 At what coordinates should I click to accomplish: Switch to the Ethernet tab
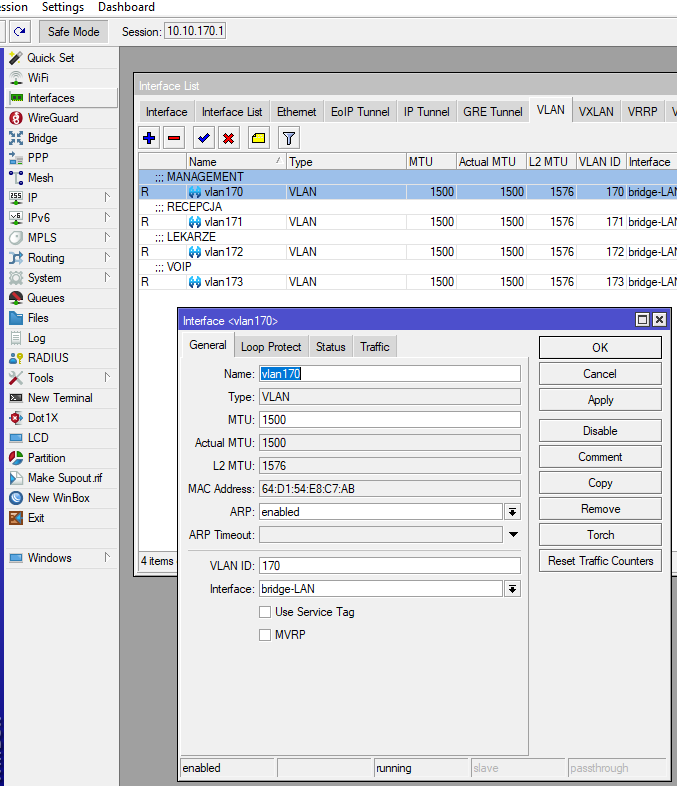click(x=297, y=111)
